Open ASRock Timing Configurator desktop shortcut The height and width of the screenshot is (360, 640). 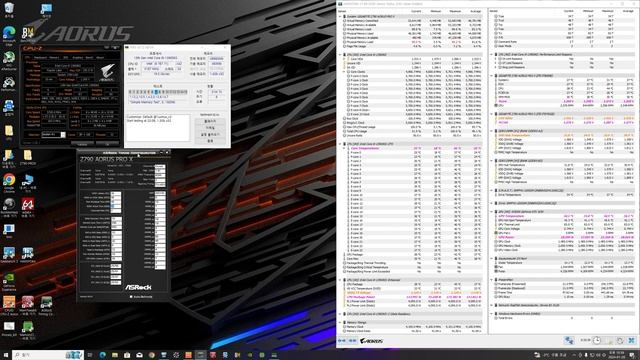click(46, 305)
